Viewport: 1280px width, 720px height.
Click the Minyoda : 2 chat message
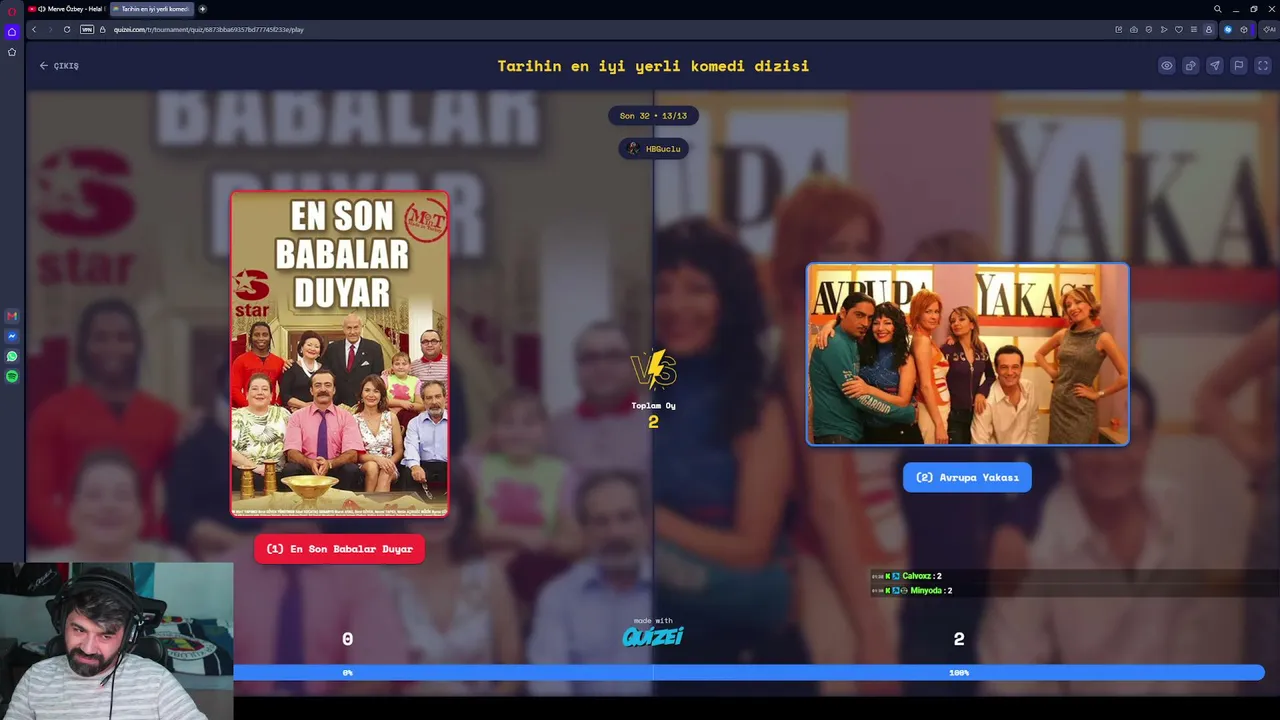[x=911, y=591]
